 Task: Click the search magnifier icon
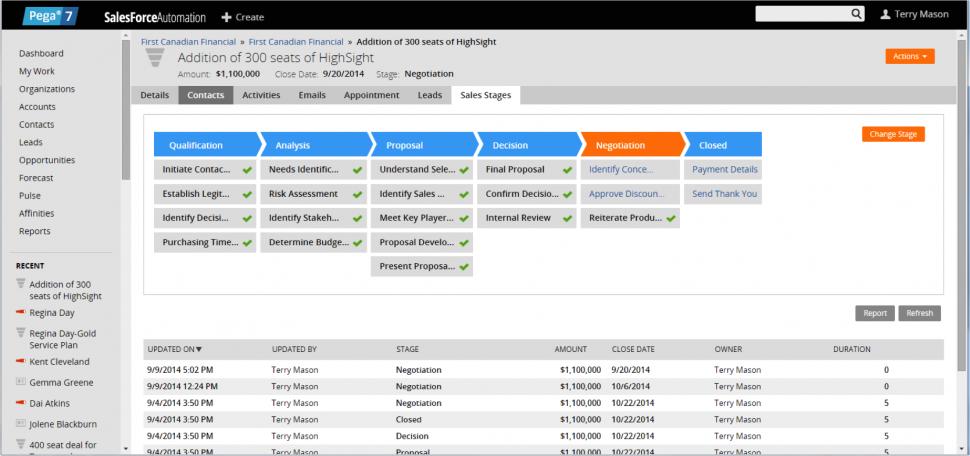pos(856,14)
